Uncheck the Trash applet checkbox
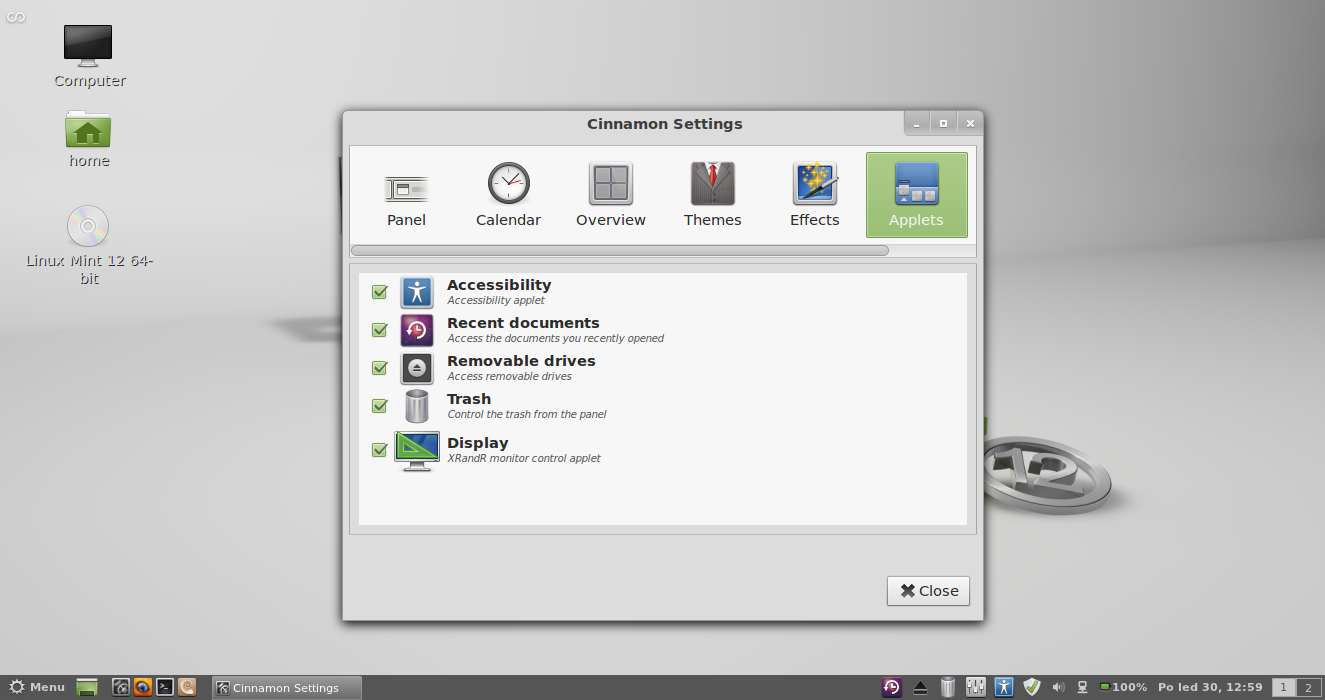This screenshot has width=1325, height=700. point(379,406)
